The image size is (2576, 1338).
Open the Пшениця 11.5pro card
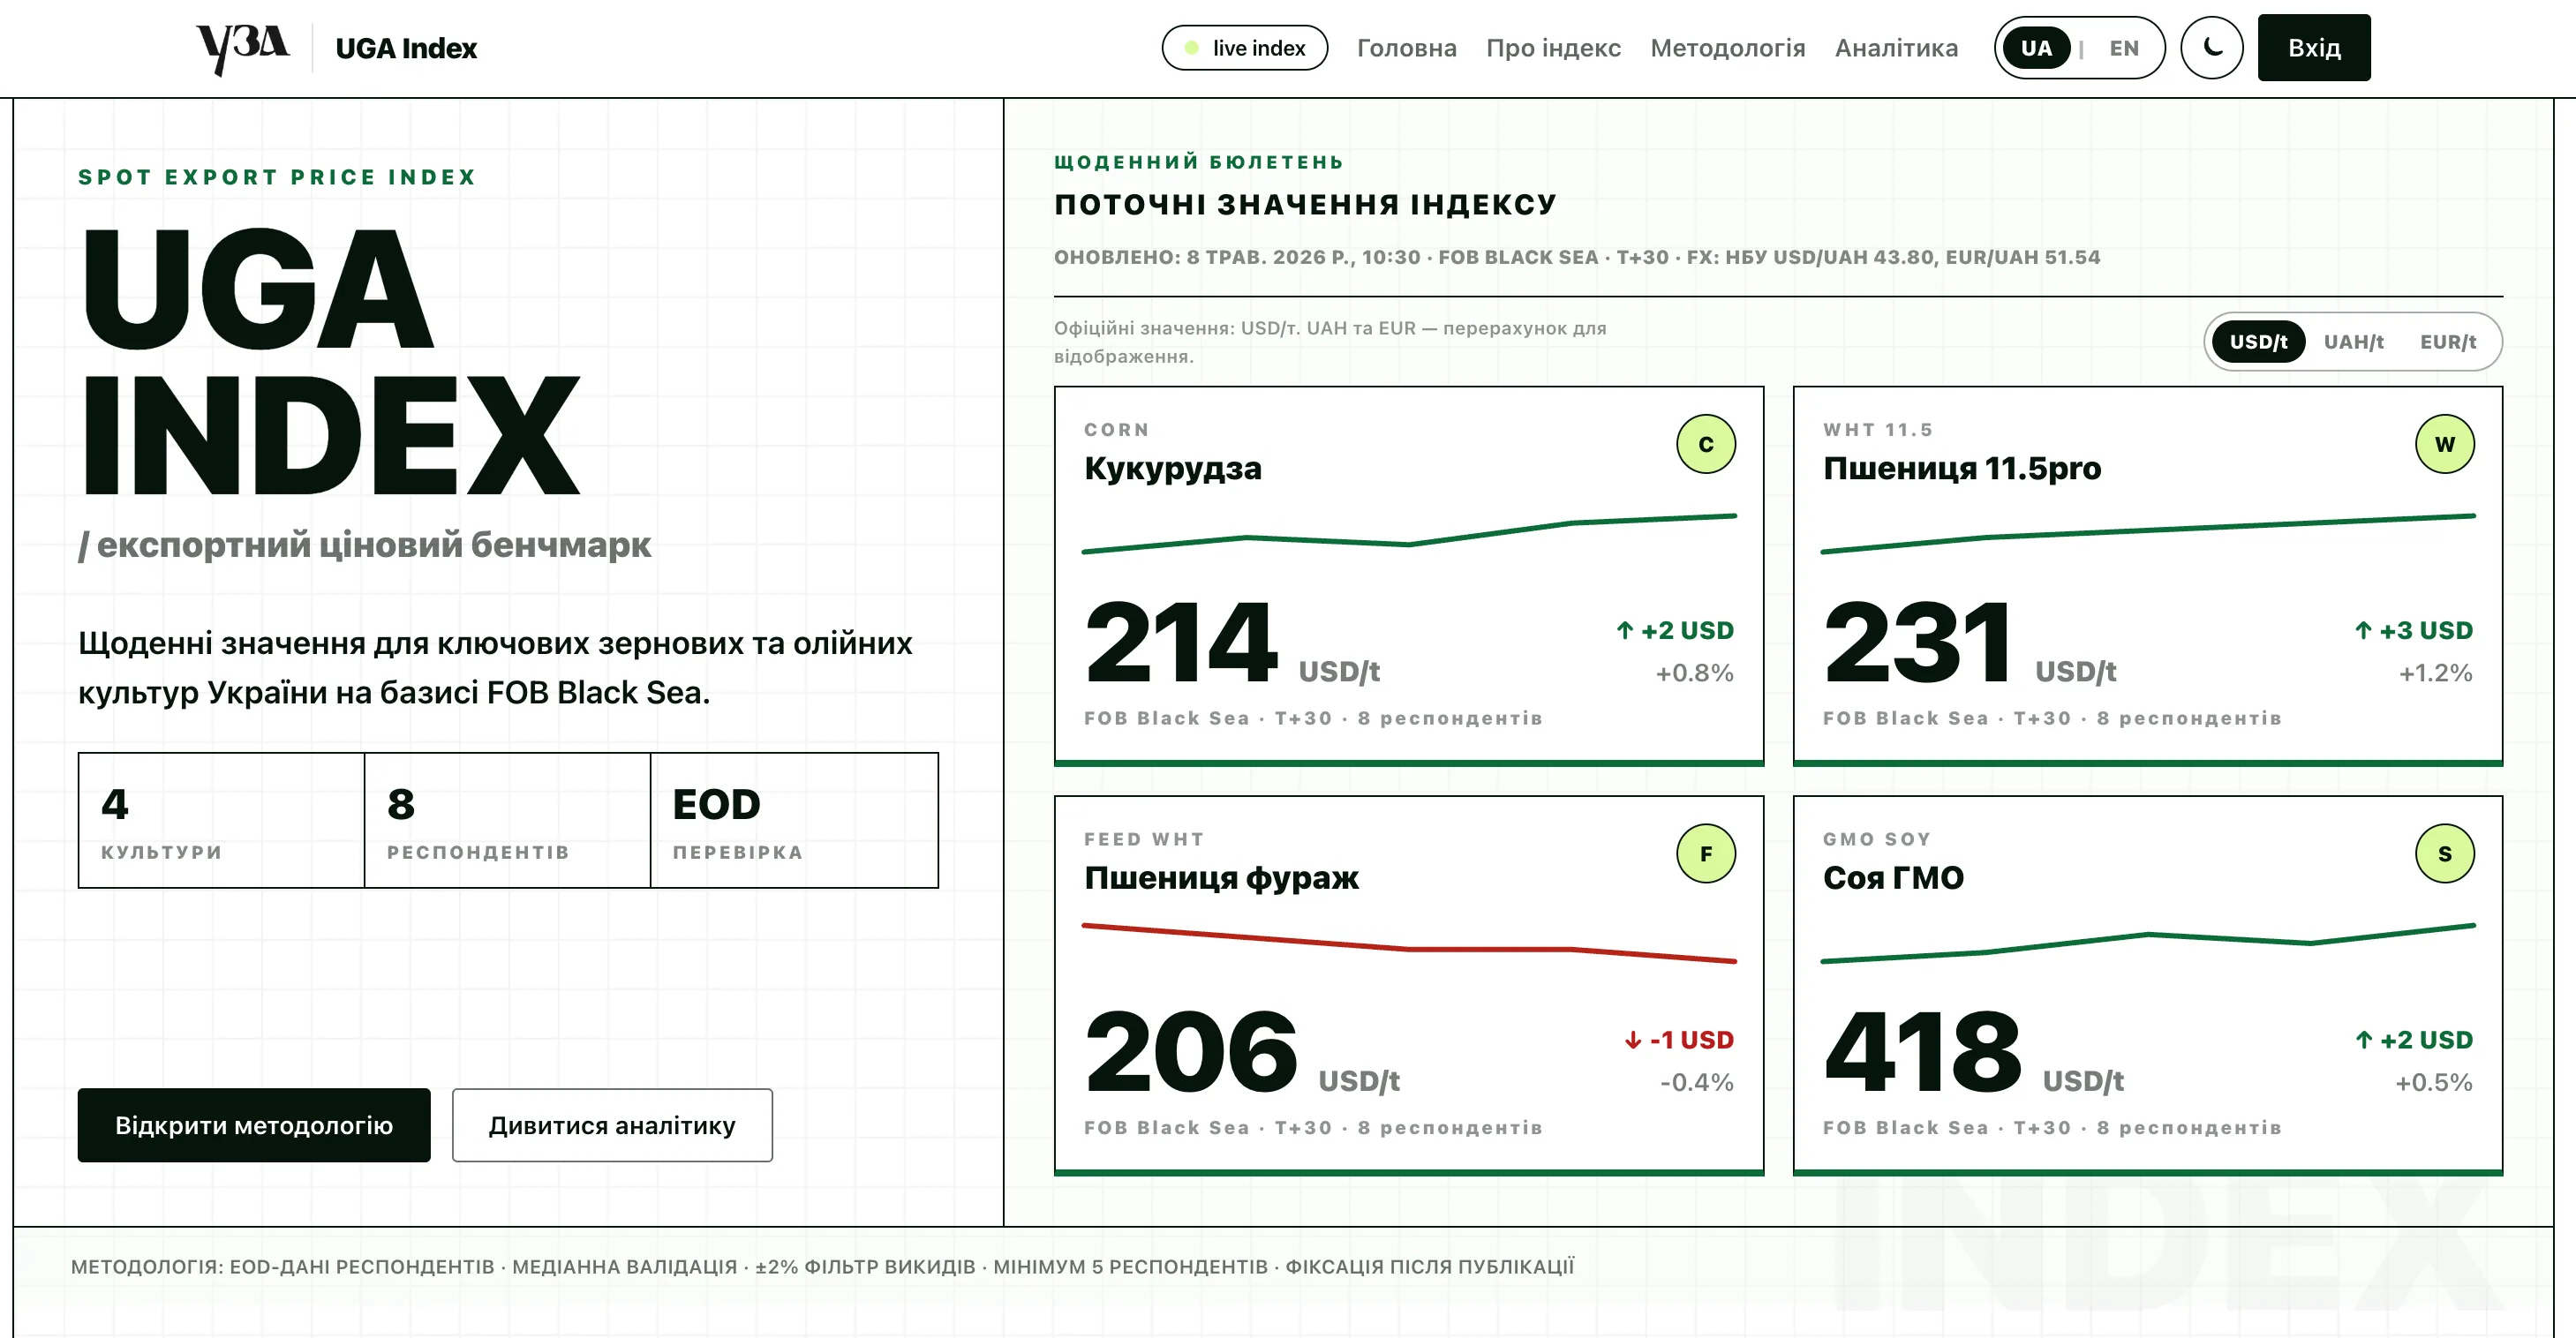tap(2148, 576)
